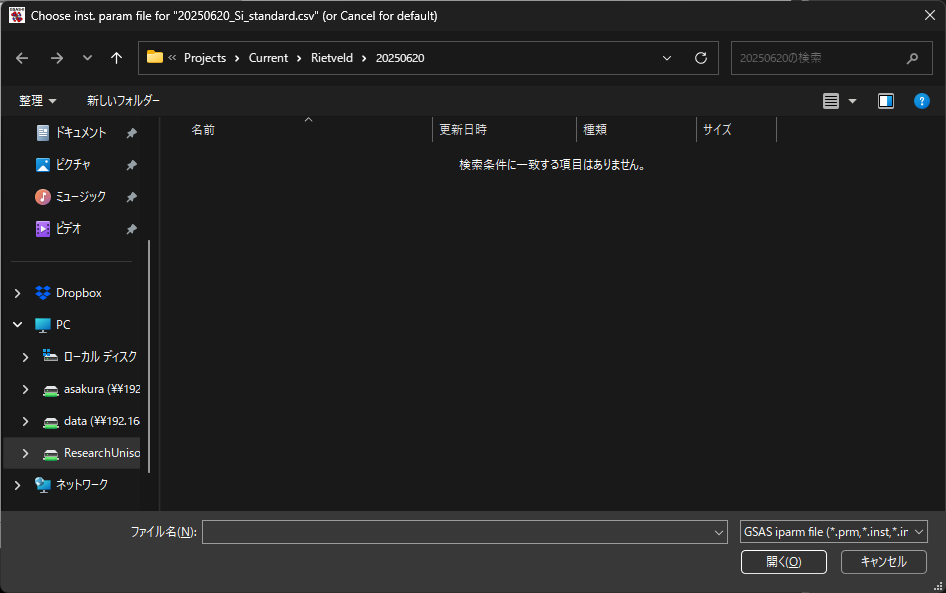Open the help question mark icon

[922, 101]
